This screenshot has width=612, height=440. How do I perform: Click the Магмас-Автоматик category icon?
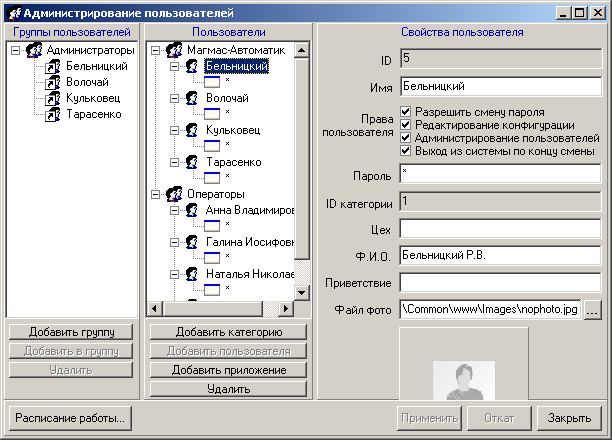[174, 49]
